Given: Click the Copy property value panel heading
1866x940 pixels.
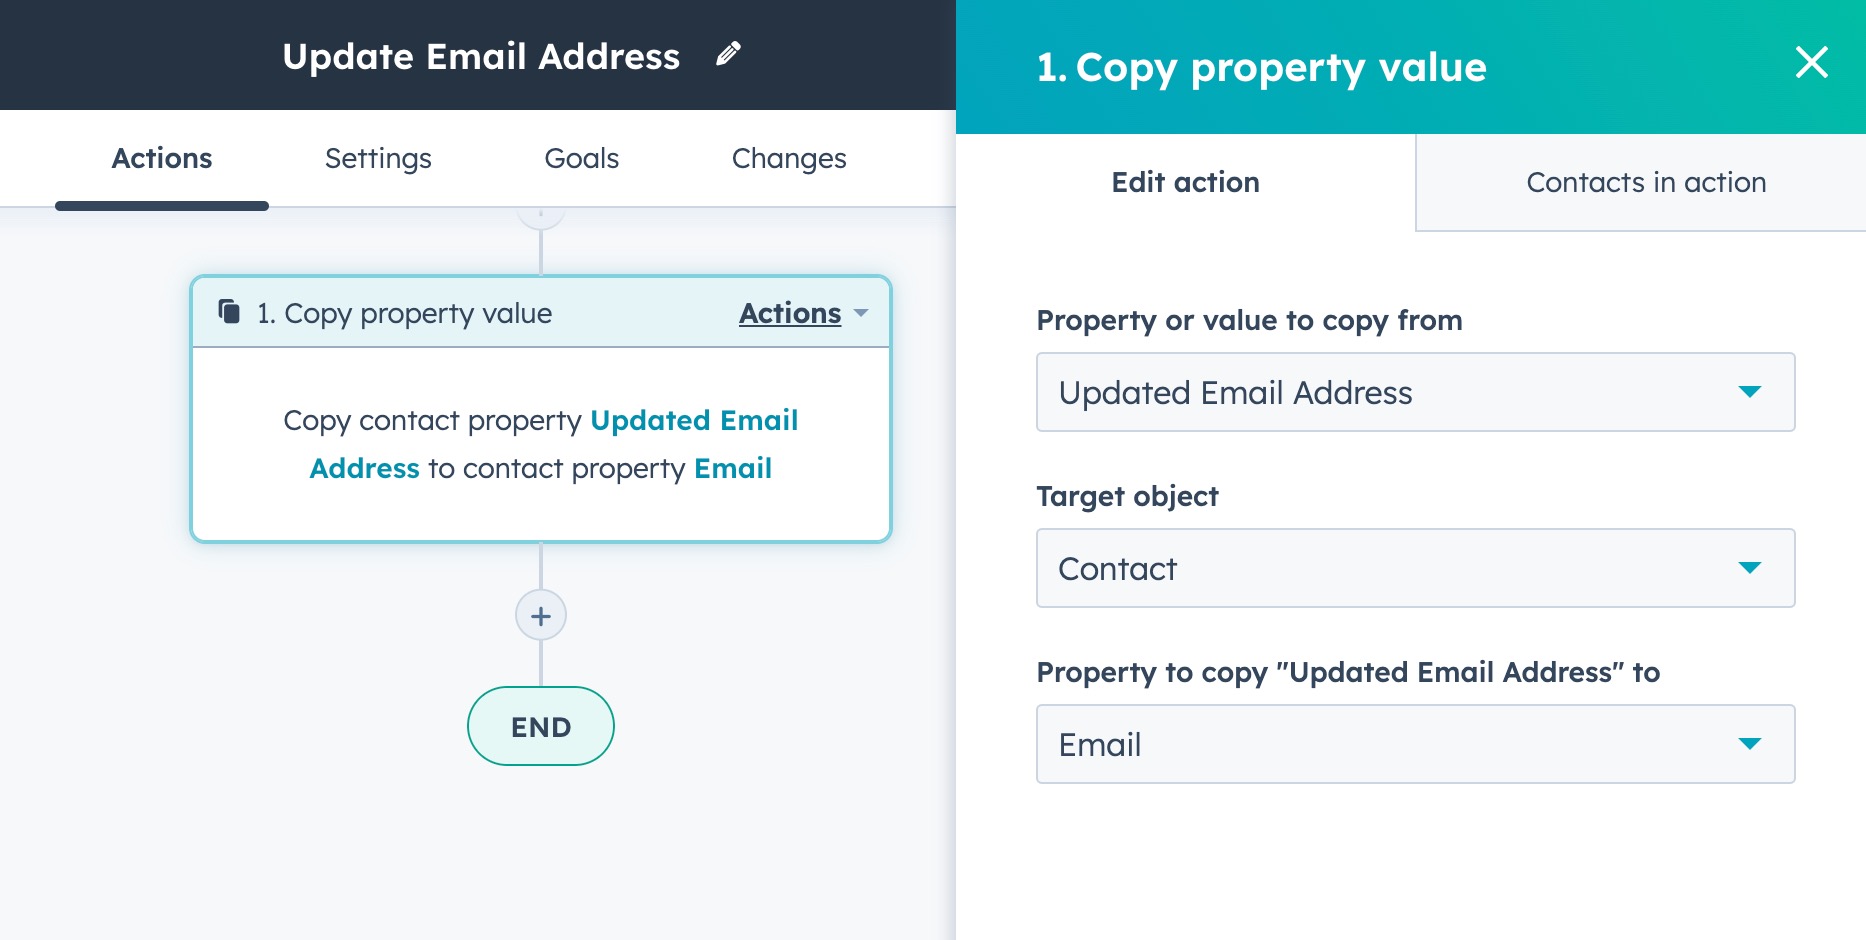Looking at the screenshot, I should click(1261, 68).
